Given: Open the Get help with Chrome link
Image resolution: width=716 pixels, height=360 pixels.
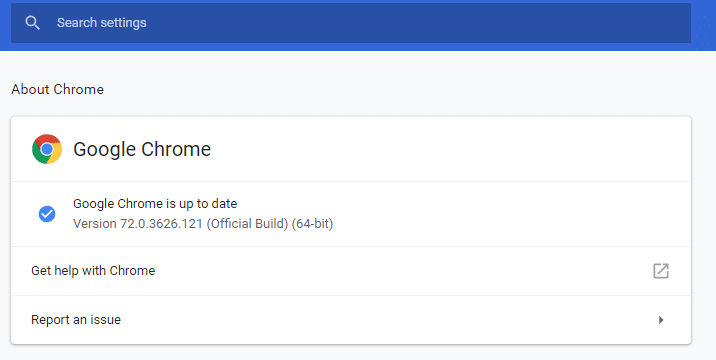Looking at the screenshot, I should (93, 270).
